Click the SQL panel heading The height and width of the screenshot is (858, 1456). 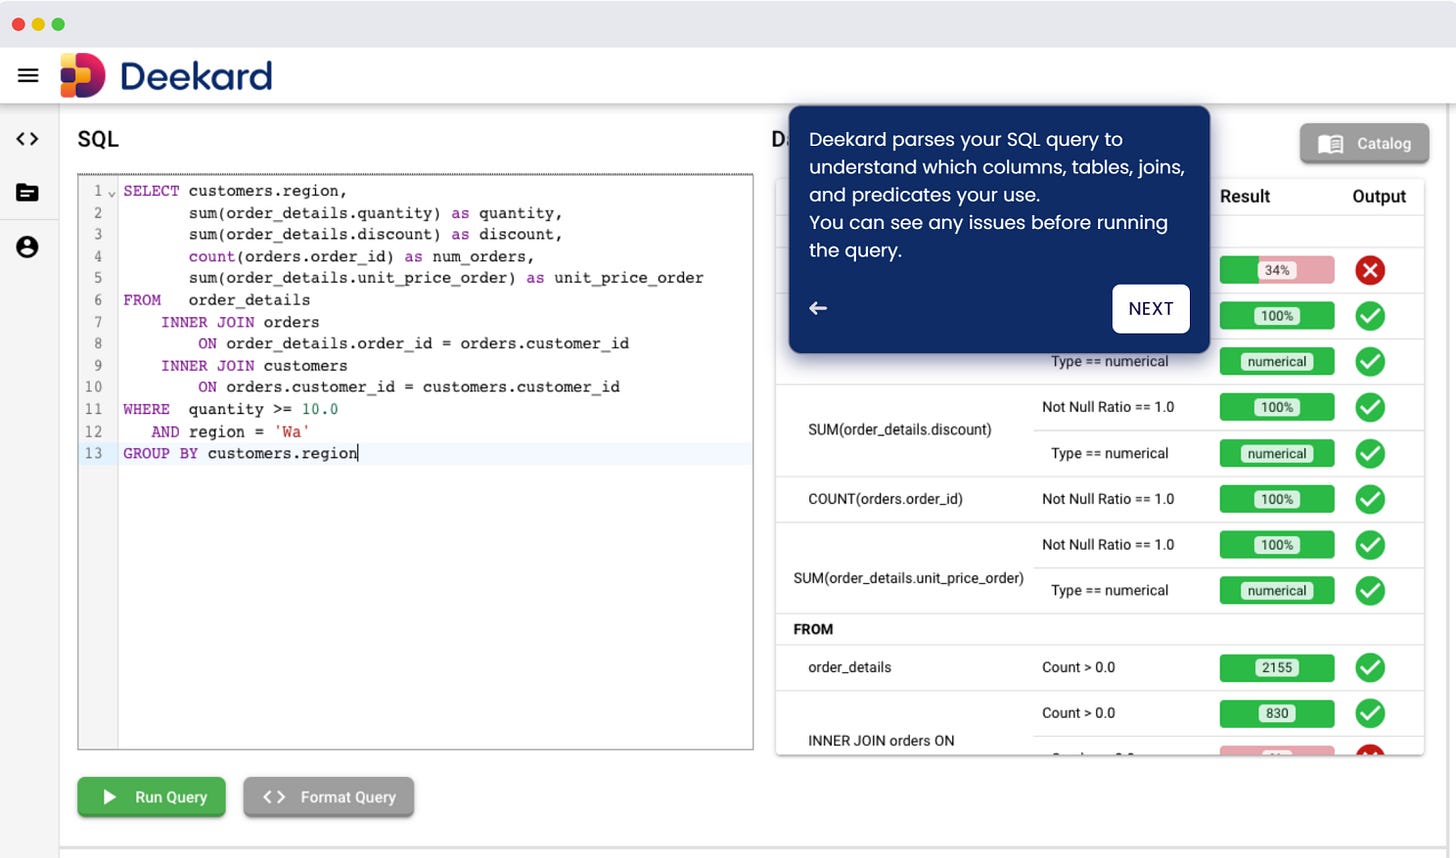coord(98,139)
